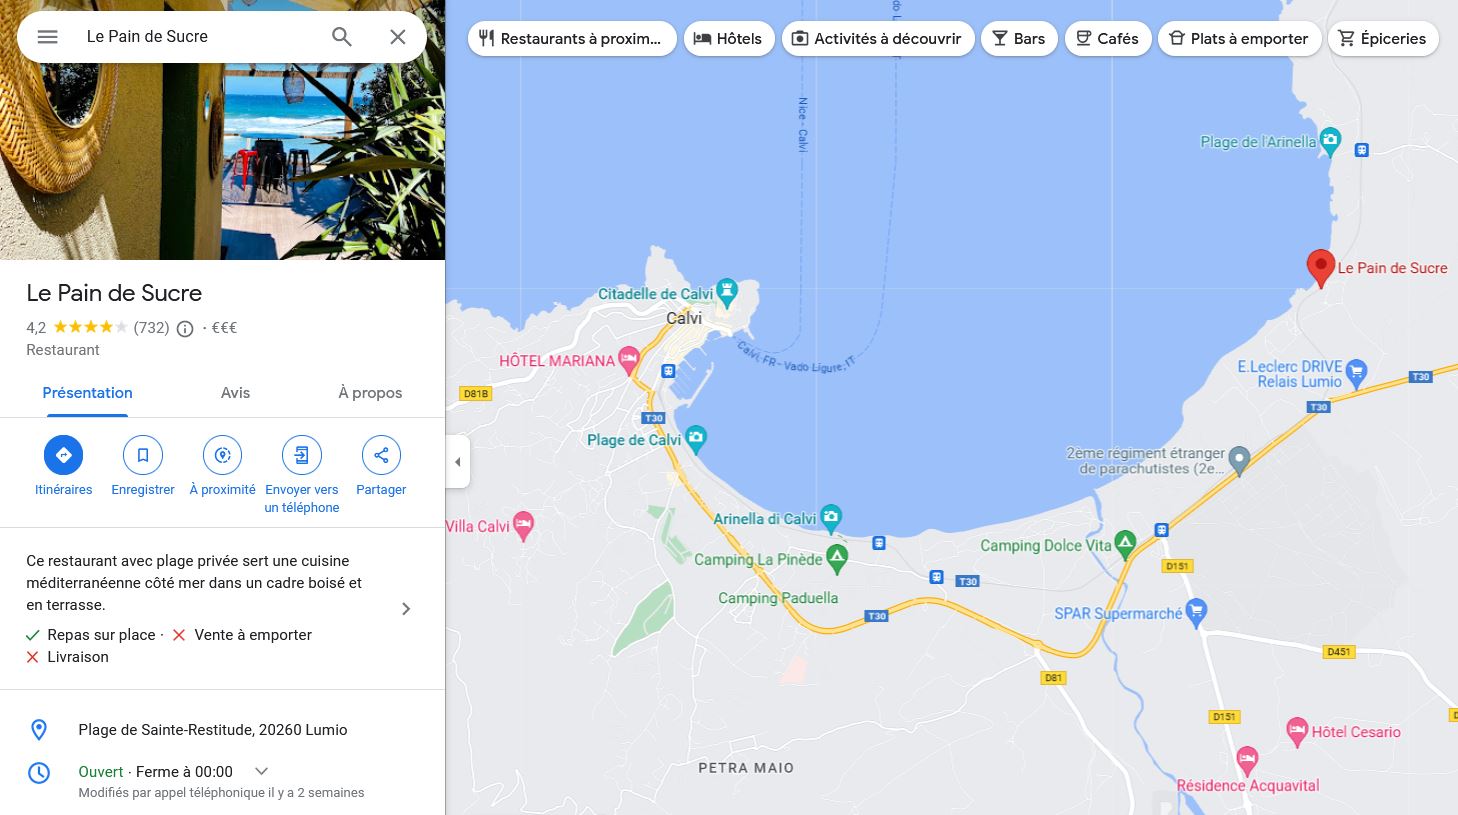Click the Épiceries filter chip
Viewport: 1458px width, 815px height.
(x=1383, y=38)
